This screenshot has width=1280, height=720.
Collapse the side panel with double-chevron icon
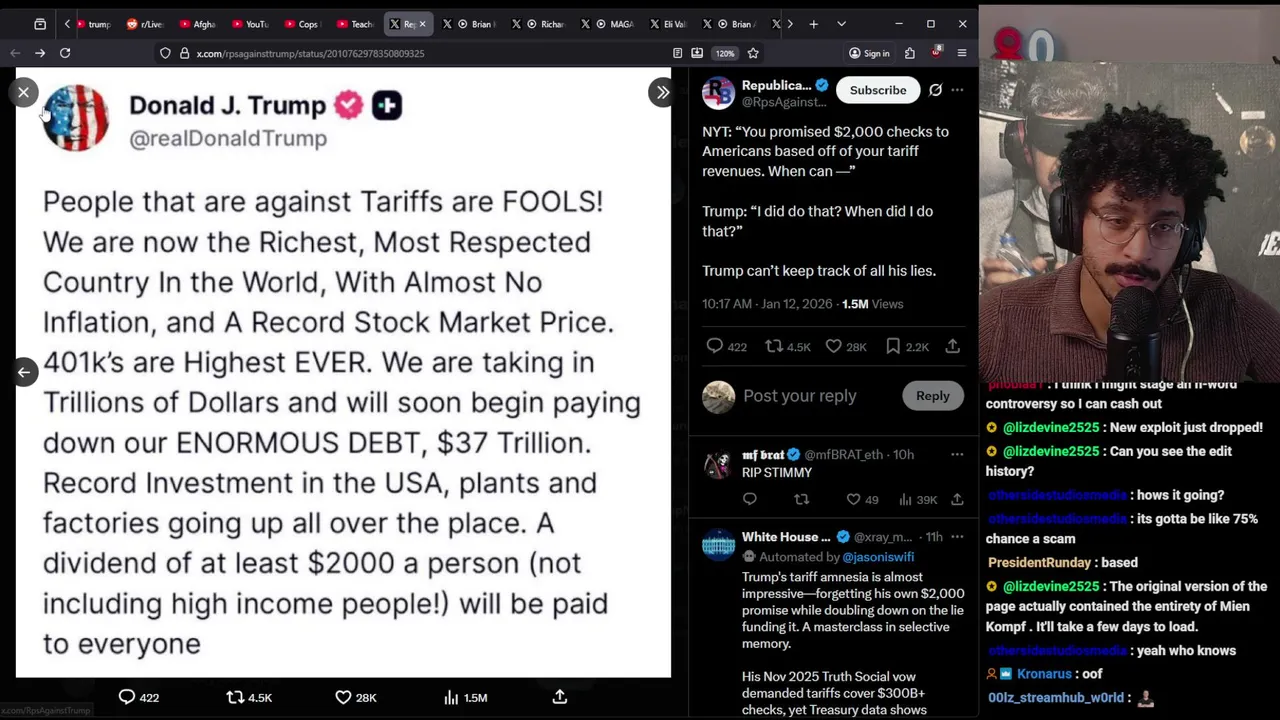coord(662,92)
